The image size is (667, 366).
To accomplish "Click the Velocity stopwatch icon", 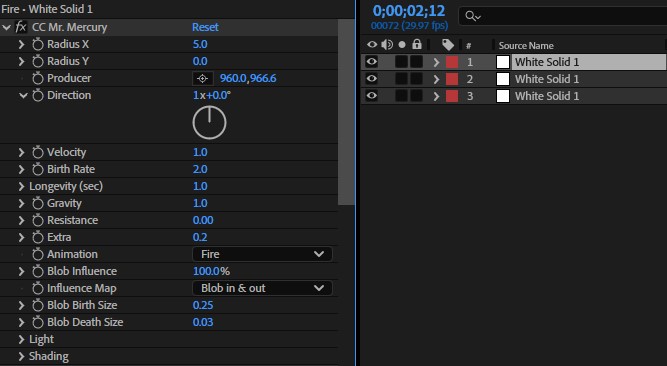I will point(38,152).
